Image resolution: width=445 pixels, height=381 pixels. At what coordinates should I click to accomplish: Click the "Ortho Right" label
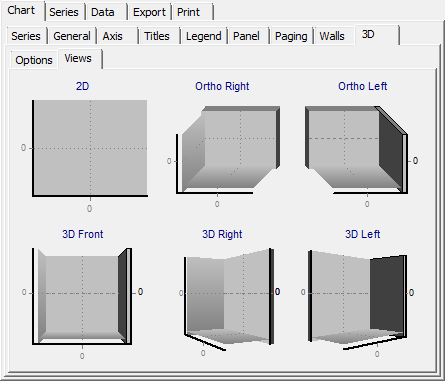pyautogui.click(x=222, y=86)
